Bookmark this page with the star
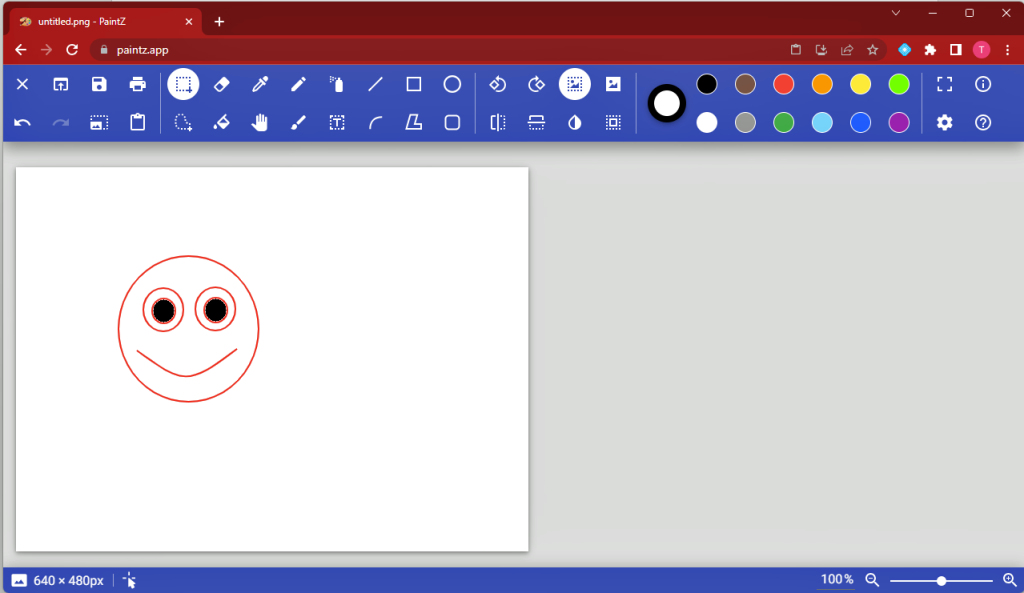This screenshot has width=1024, height=593. pyautogui.click(x=872, y=50)
